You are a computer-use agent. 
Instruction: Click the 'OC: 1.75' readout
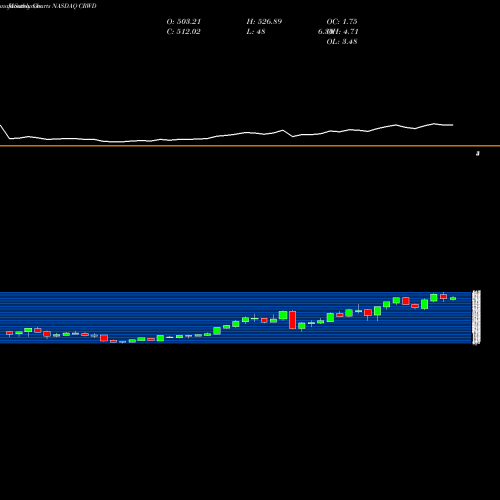pyautogui.click(x=342, y=22)
